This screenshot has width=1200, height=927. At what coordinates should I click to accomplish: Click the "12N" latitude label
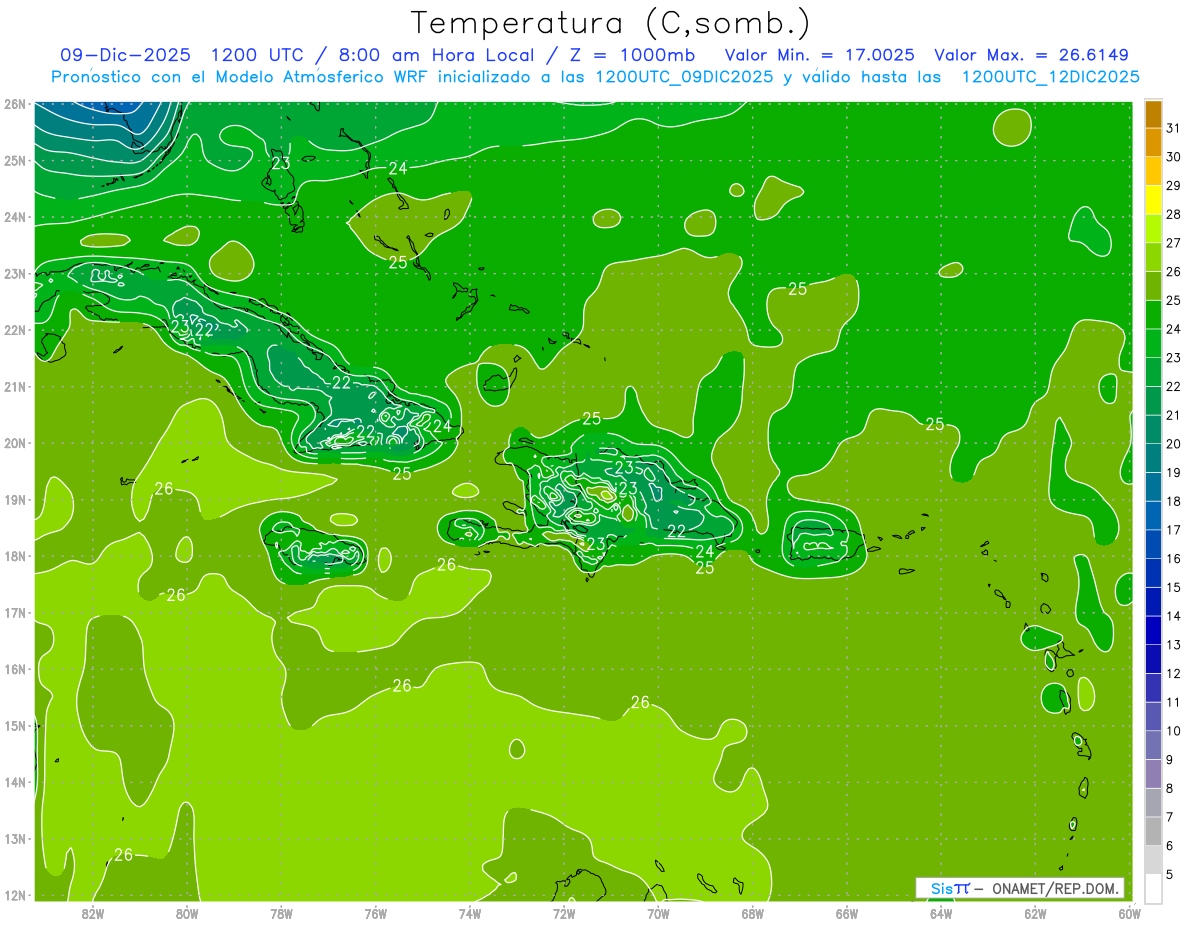click(x=15, y=895)
